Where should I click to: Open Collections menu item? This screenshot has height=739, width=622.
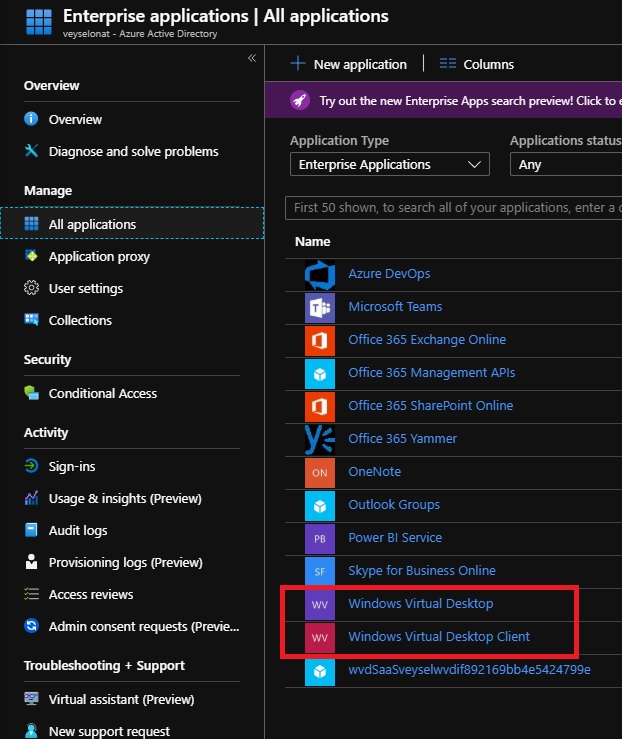click(80, 320)
